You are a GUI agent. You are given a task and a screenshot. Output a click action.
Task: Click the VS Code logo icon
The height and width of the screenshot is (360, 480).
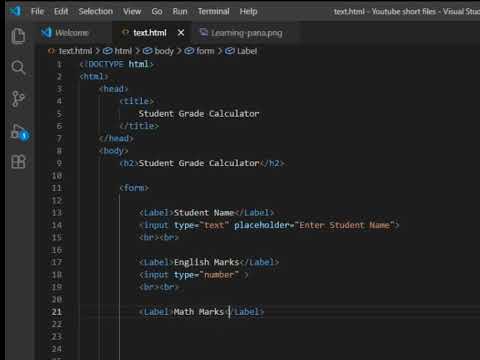pos(14,11)
